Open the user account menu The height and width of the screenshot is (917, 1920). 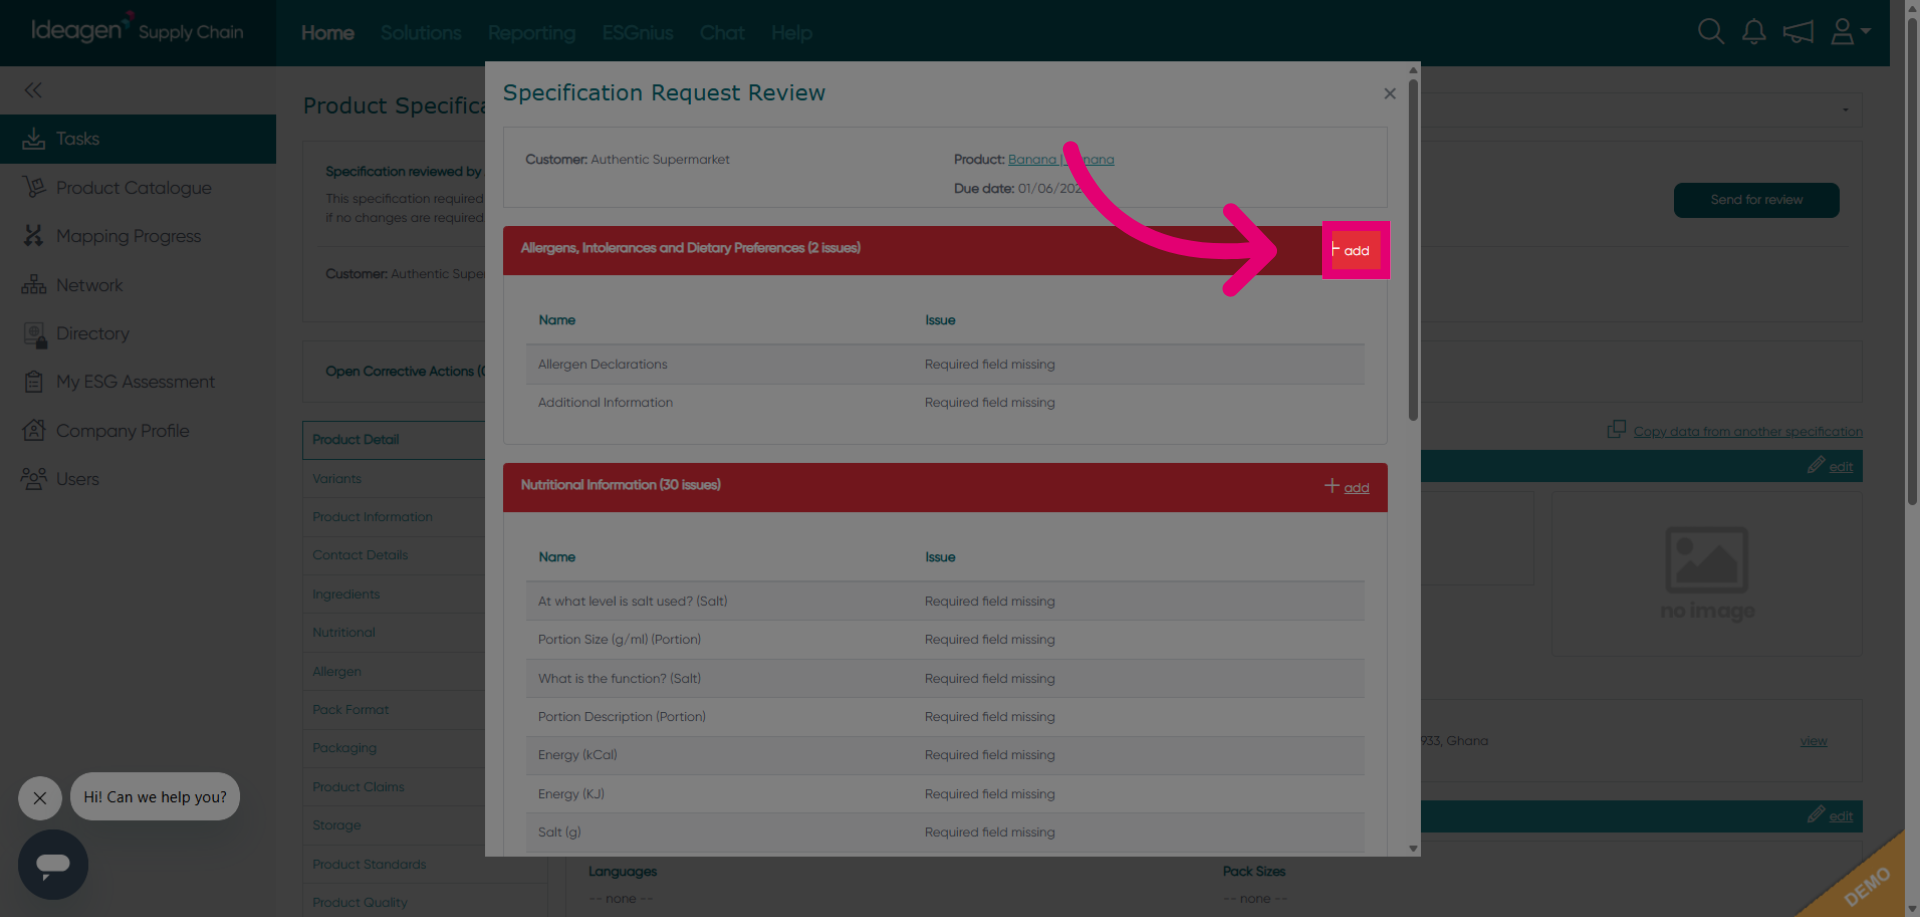click(x=1850, y=32)
